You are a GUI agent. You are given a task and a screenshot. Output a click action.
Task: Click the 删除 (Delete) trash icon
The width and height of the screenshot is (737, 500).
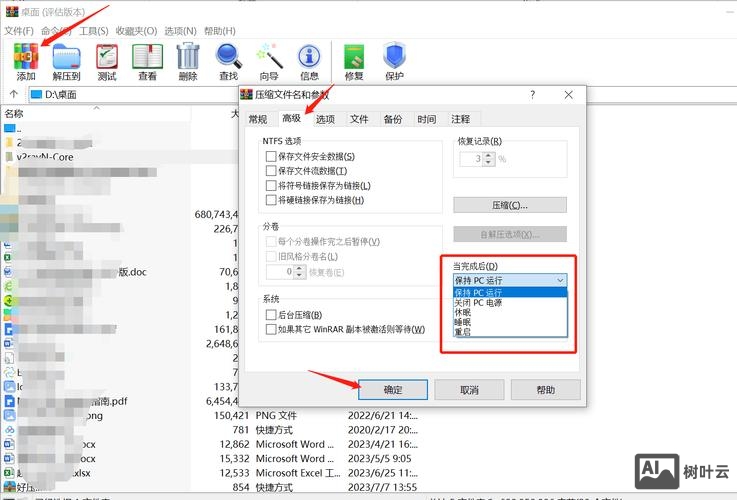click(x=188, y=62)
